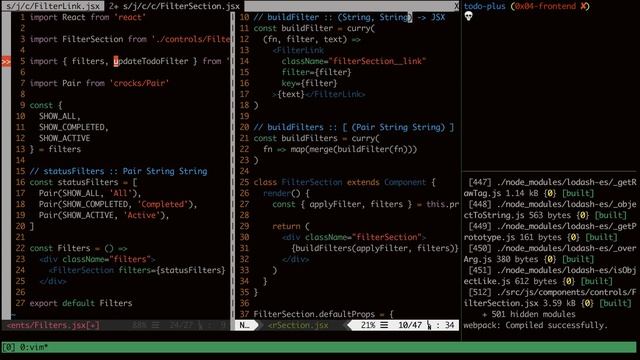
Task: Click the + 501 hidden modules line
Action: tap(529, 314)
